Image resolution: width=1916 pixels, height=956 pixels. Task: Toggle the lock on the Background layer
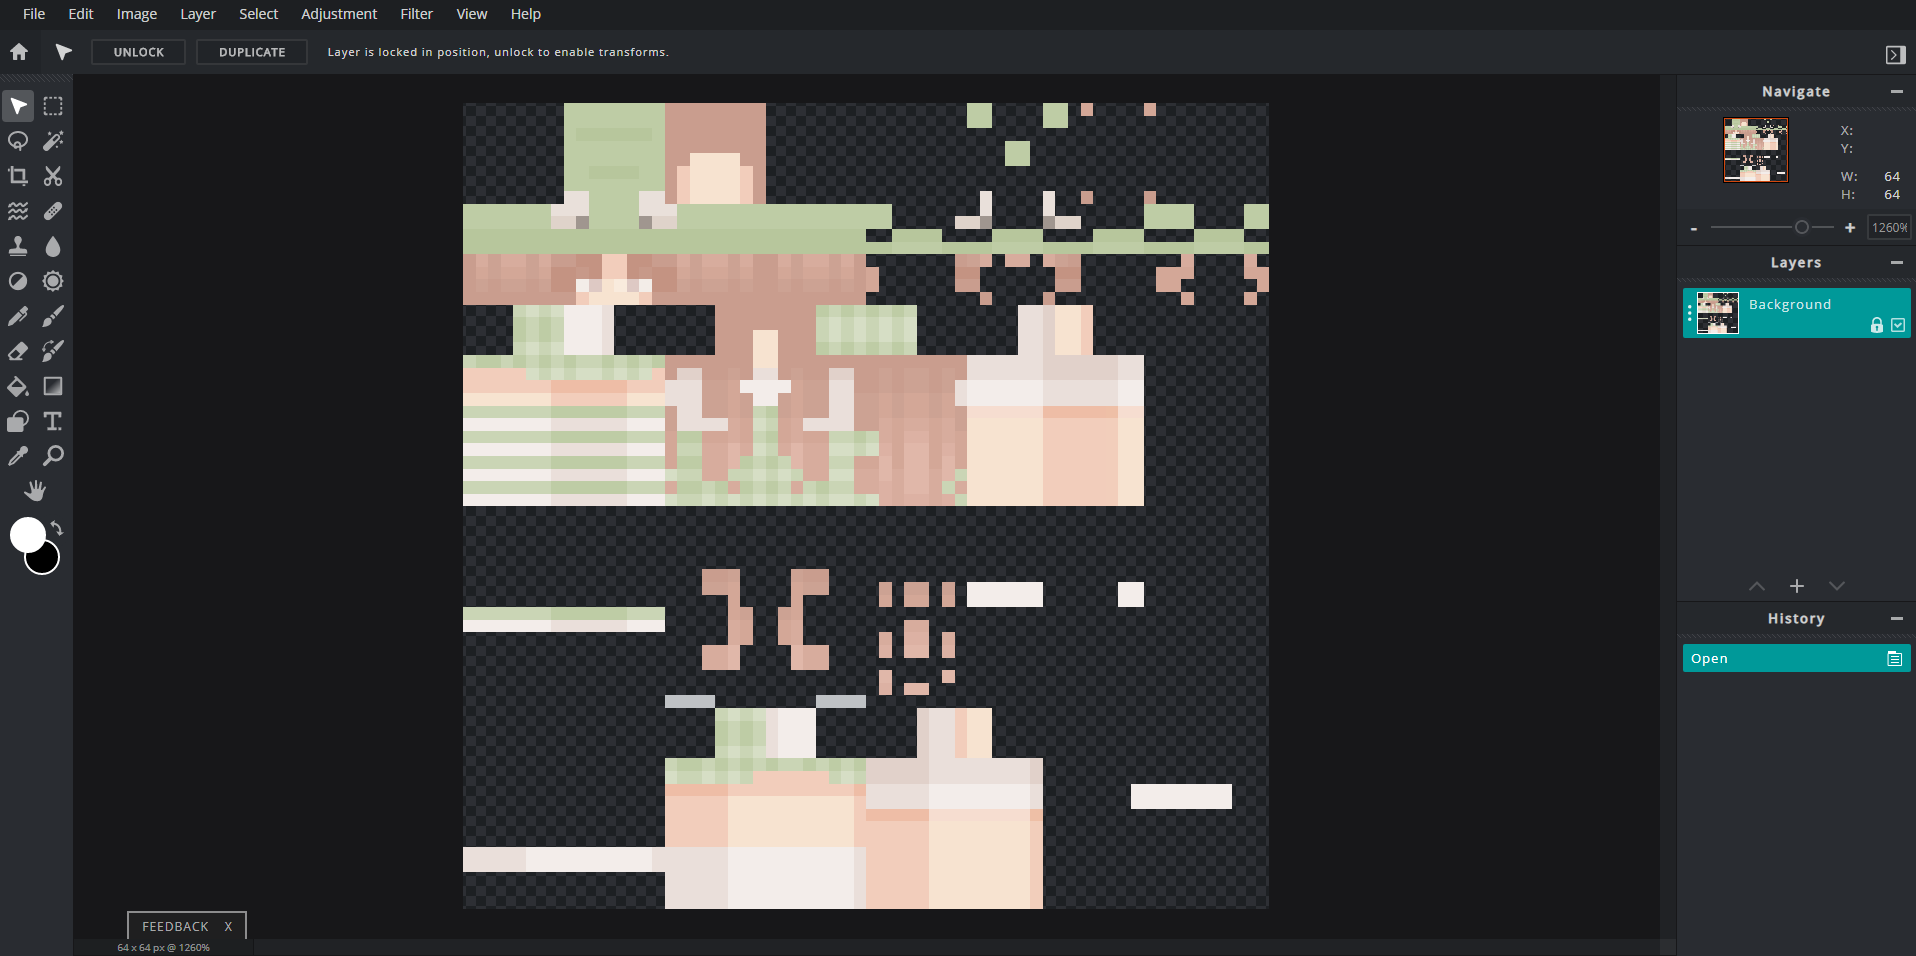coord(1876,325)
